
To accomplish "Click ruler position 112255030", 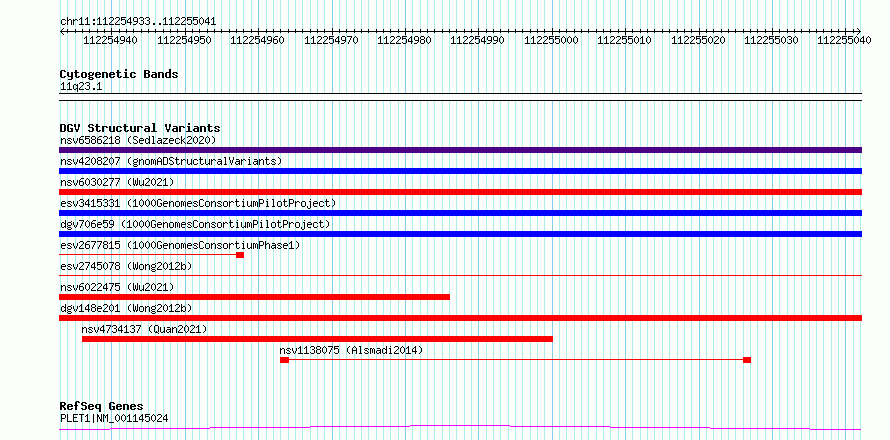I will 771,40.
